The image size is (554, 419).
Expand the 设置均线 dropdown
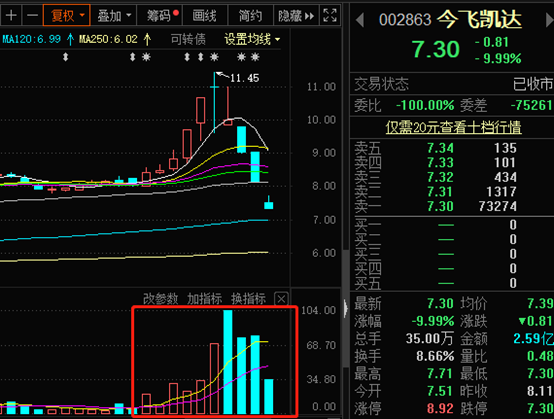252,39
